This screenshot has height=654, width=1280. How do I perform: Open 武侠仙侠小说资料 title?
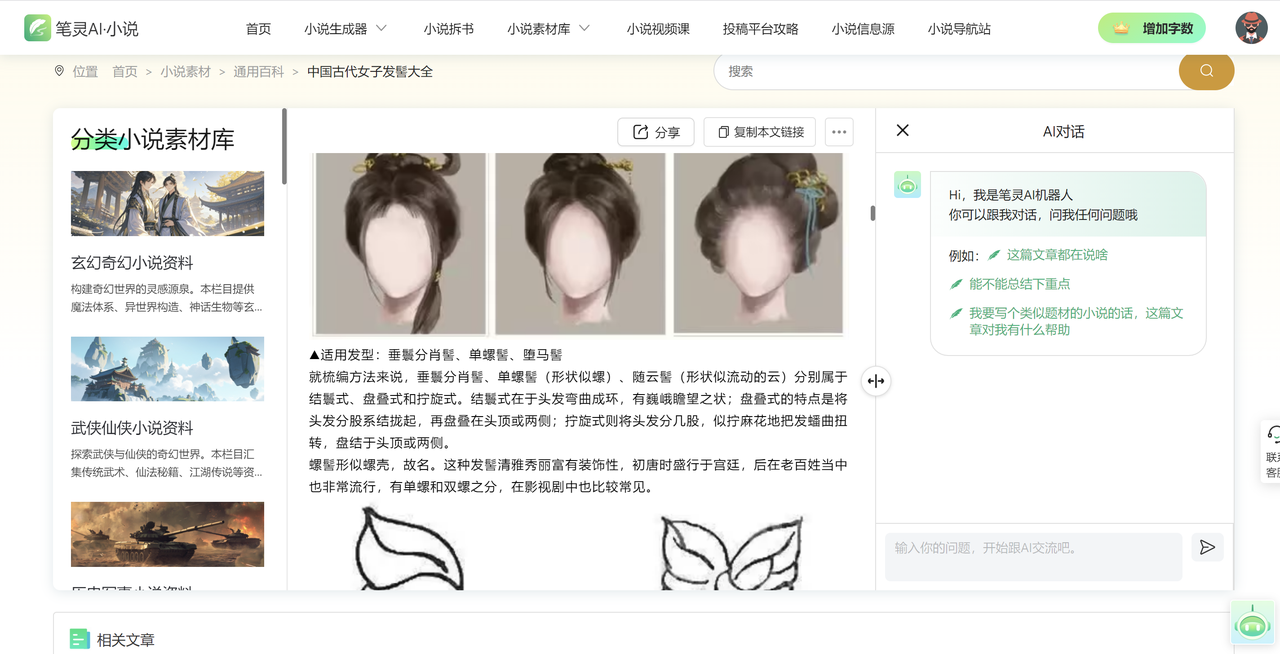coord(132,428)
